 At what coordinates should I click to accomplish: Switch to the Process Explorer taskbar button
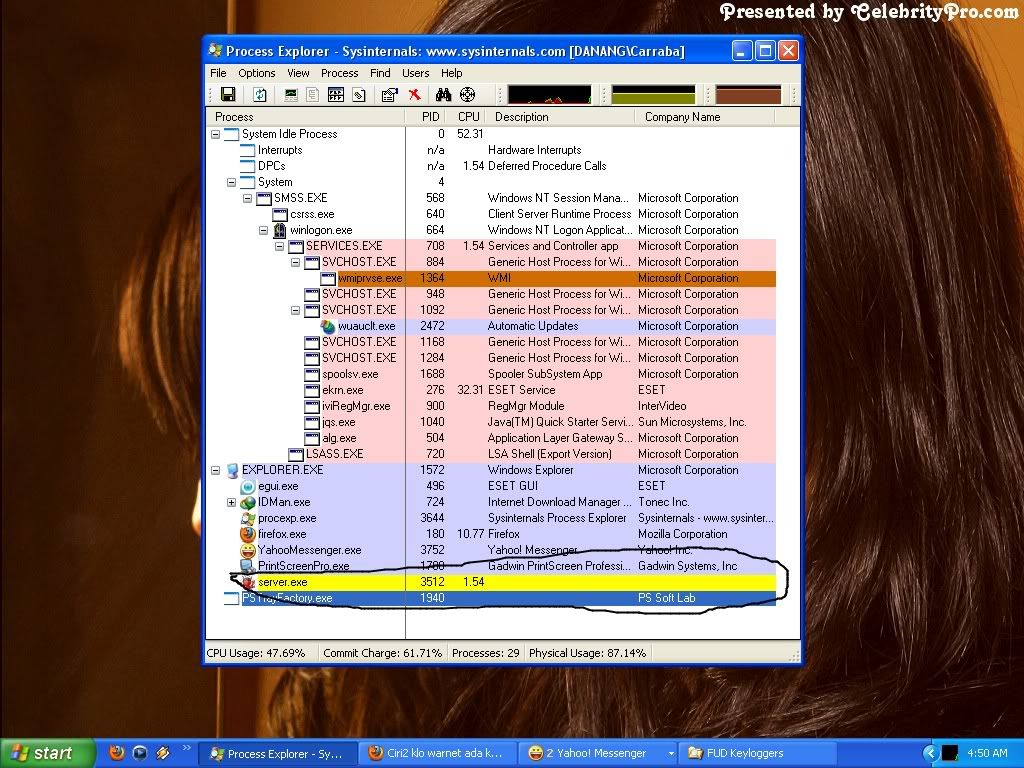coord(277,754)
